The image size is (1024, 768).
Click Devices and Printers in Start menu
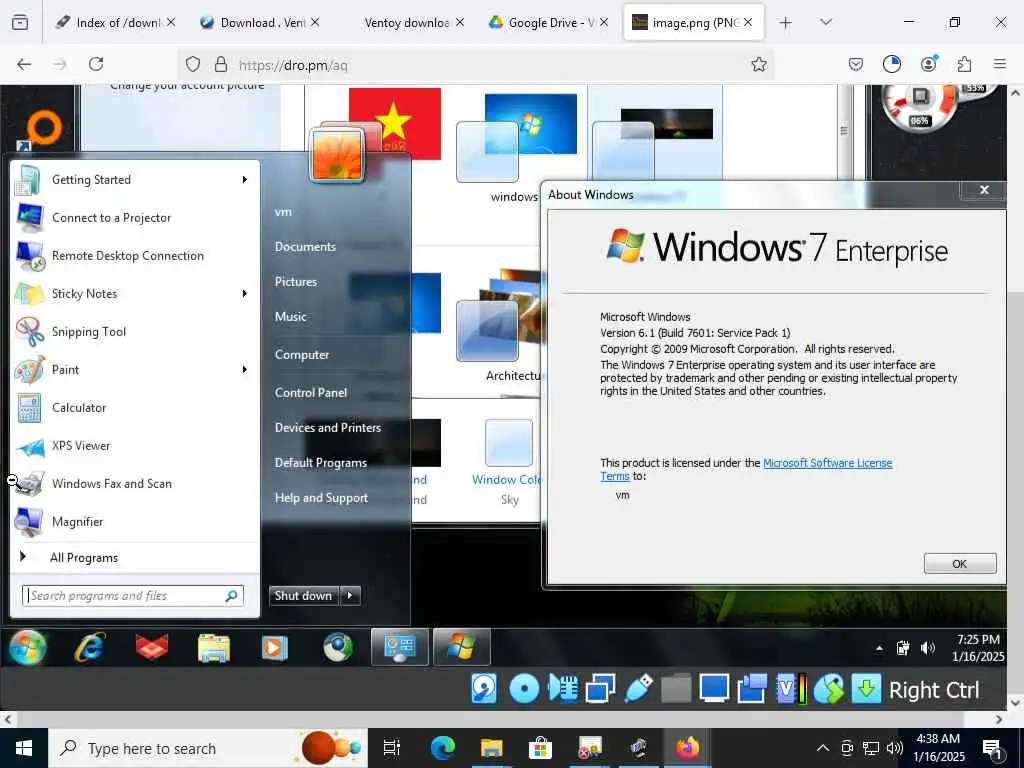pos(328,428)
